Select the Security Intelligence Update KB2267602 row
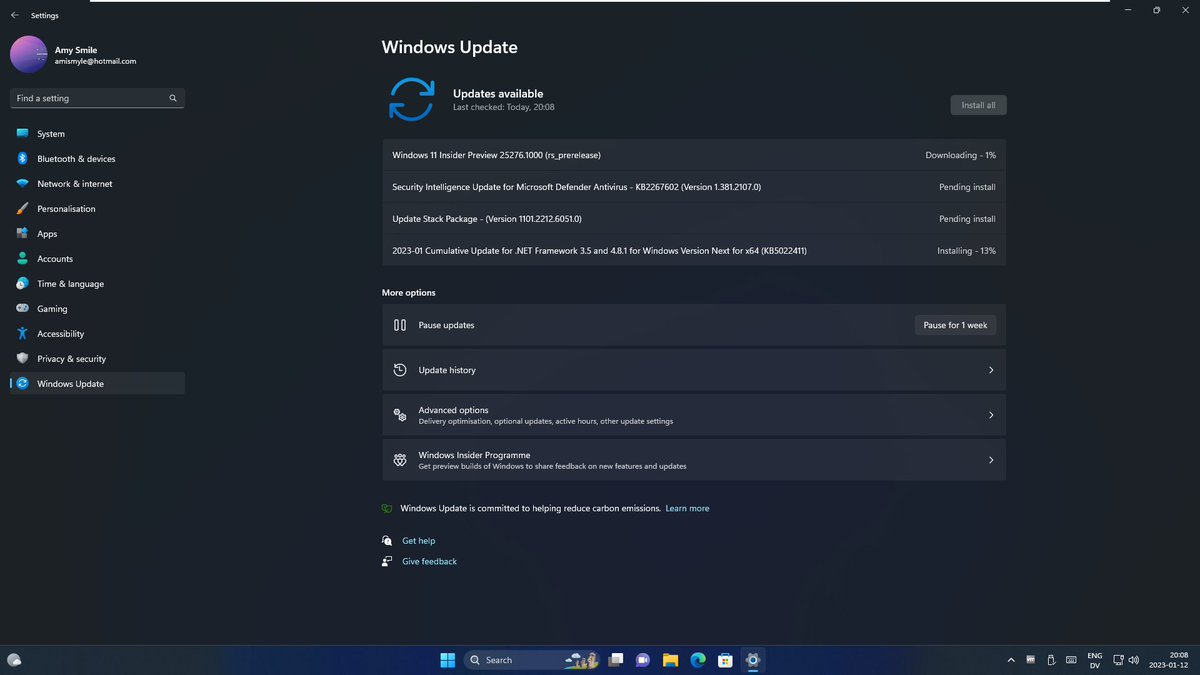1200x675 pixels. click(x=694, y=187)
